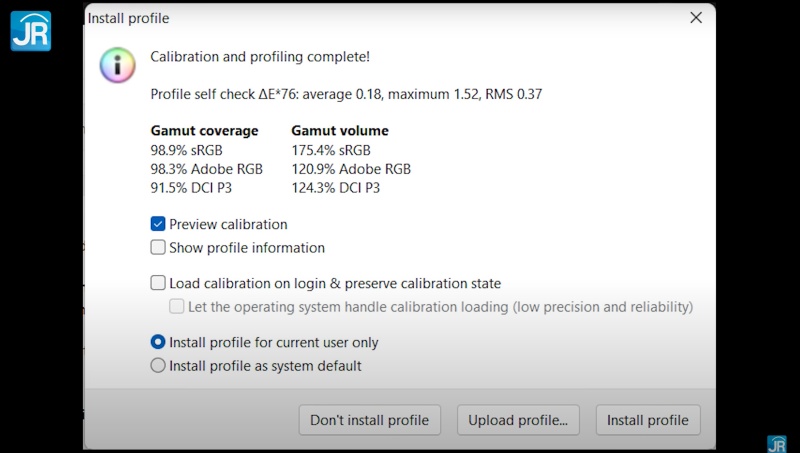Click the Gamut coverage heading
The width and height of the screenshot is (800, 453).
click(x=204, y=130)
